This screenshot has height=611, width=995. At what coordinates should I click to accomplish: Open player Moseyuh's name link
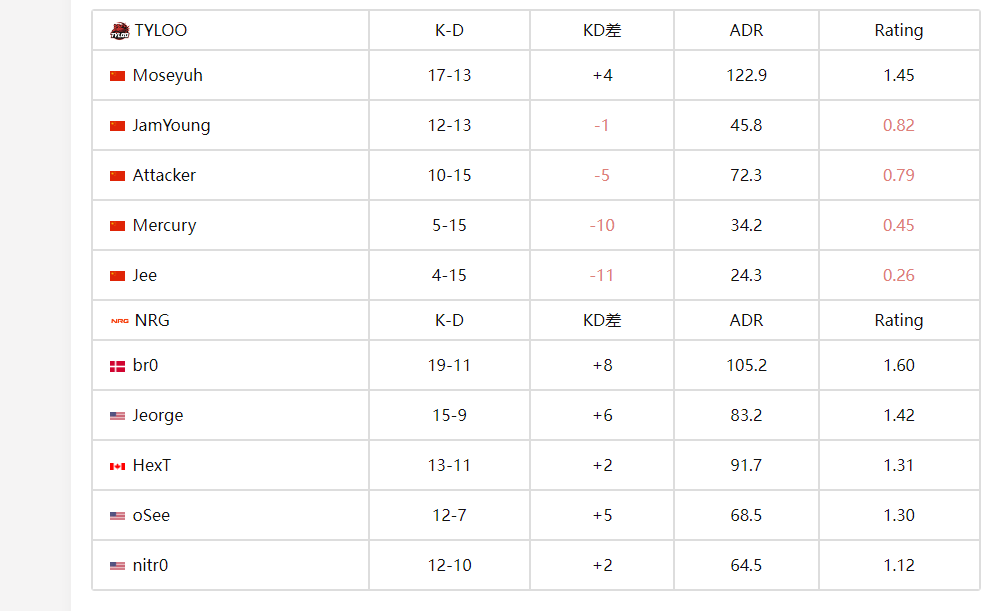click(x=168, y=76)
